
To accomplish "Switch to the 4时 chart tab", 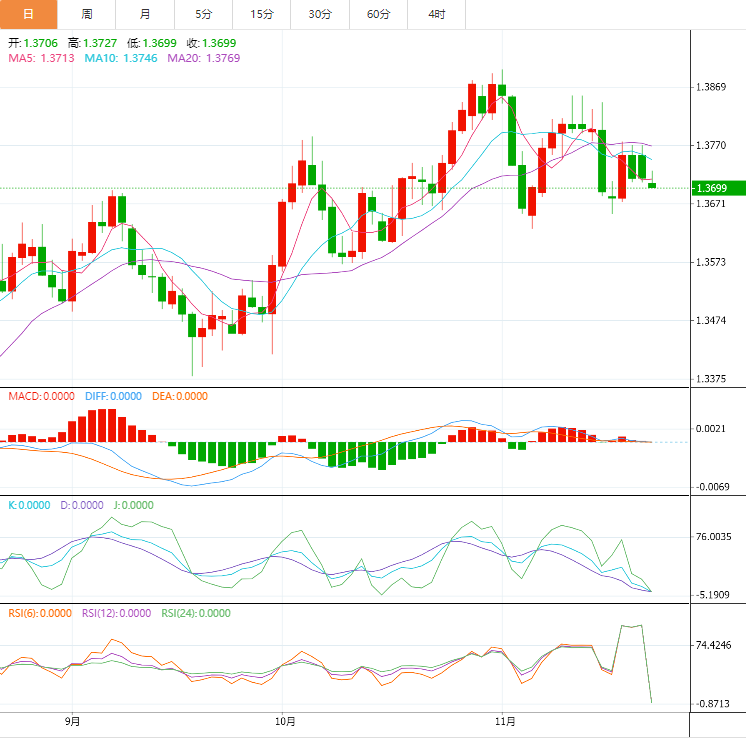I will (437, 14).
